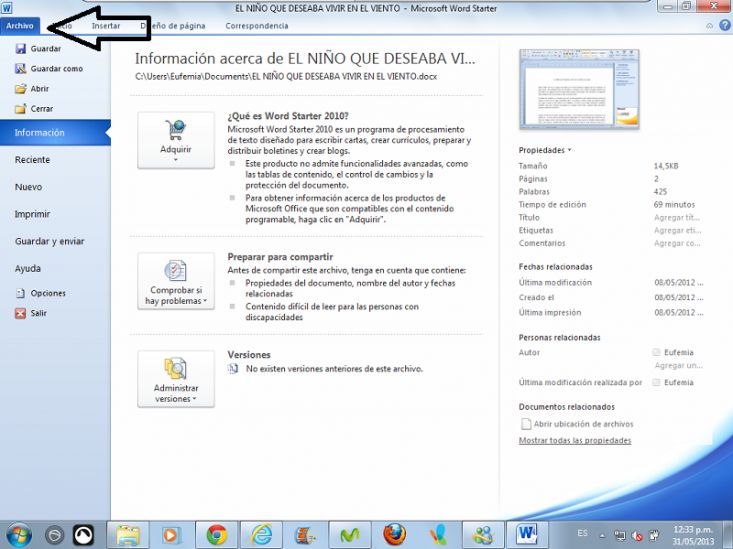Click the Word taskbar button
Image resolution: width=733 pixels, height=549 pixels.
point(527,535)
